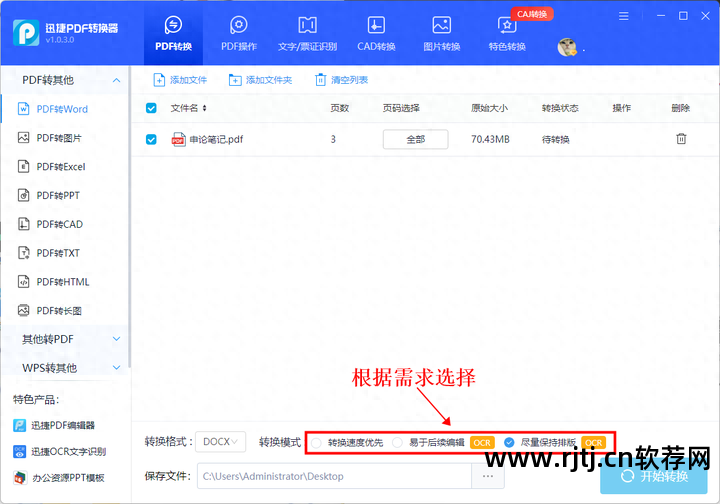
Task: Click the 全部 page selection button
Action: (x=416, y=139)
